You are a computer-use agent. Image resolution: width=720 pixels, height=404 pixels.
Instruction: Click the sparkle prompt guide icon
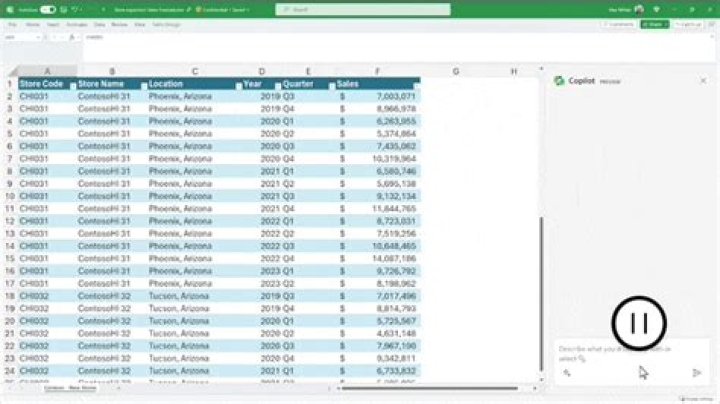pos(567,373)
